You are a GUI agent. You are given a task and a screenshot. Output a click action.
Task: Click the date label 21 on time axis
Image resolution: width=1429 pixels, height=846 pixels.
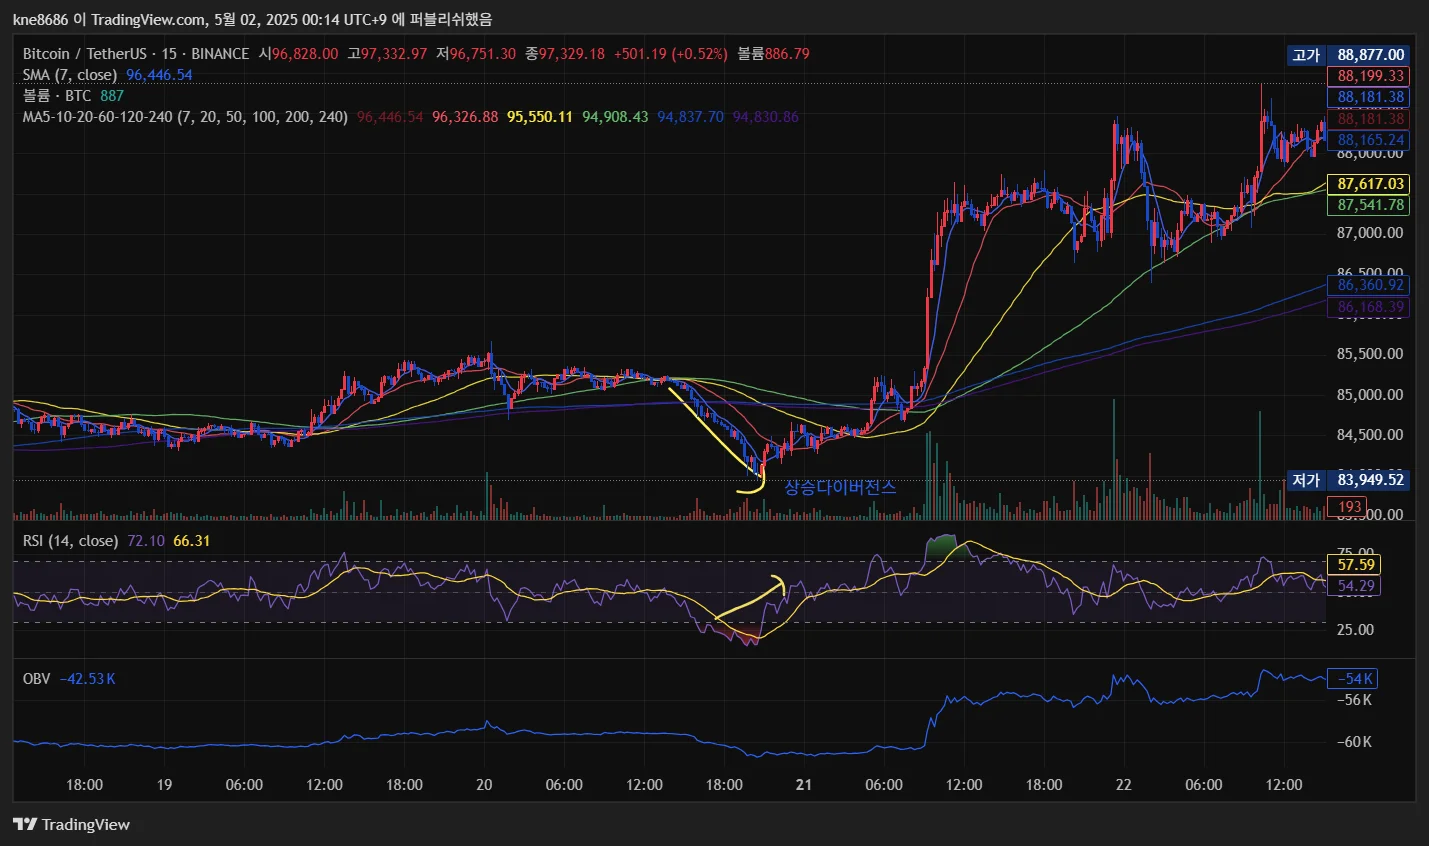coord(804,785)
